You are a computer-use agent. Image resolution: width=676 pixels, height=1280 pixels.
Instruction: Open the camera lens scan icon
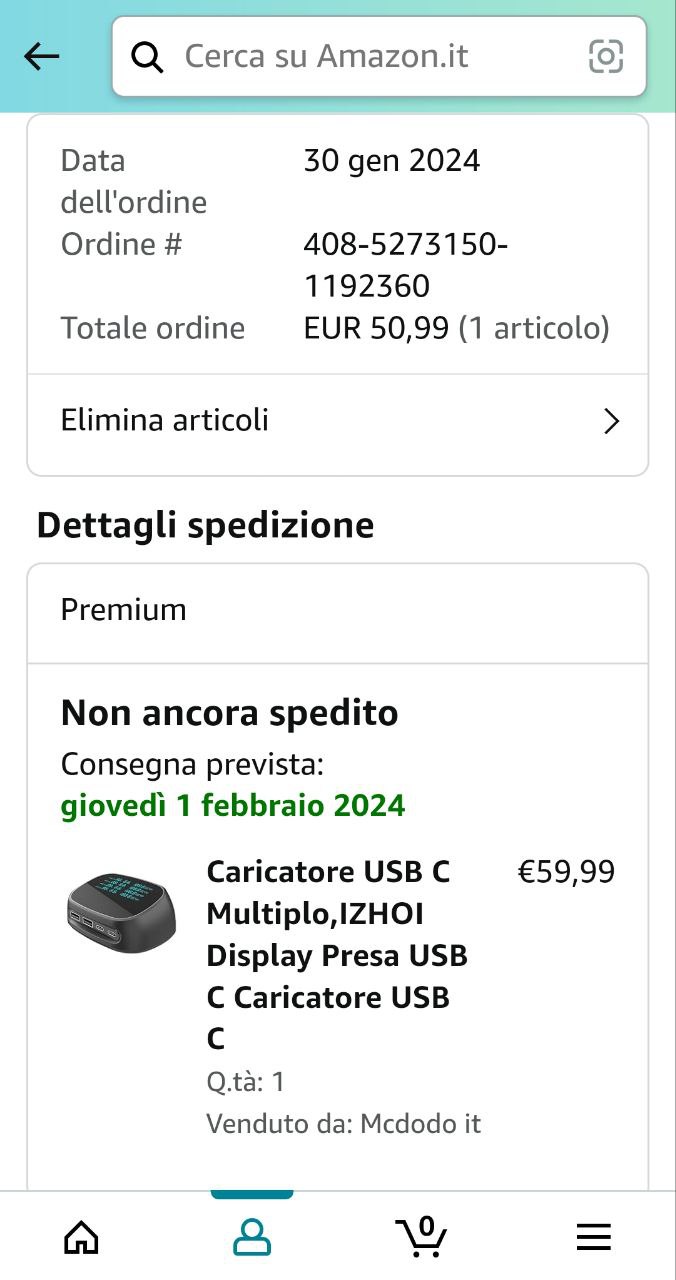(x=606, y=57)
